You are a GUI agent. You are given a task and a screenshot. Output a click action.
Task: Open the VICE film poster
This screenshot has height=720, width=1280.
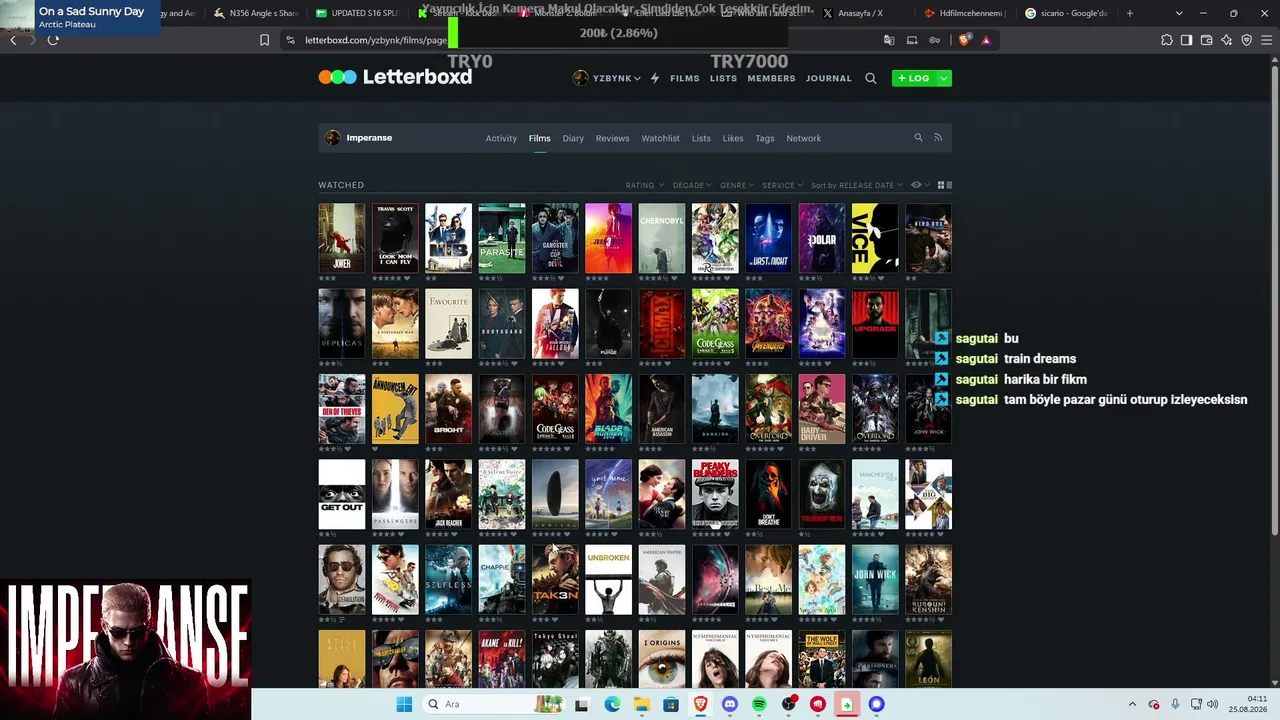(875, 238)
